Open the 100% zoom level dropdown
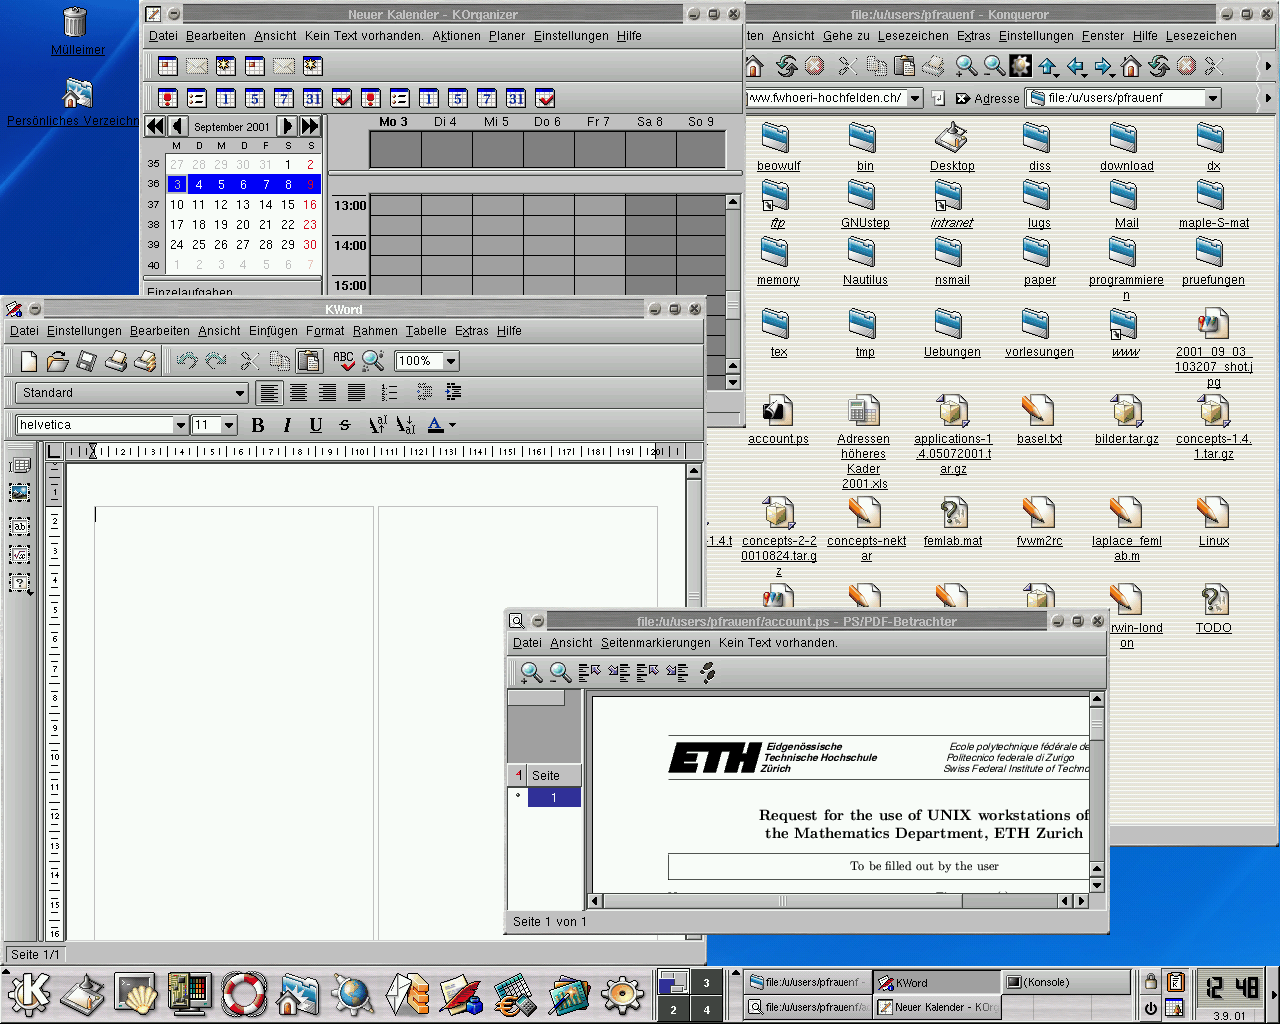Image resolution: width=1280 pixels, height=1024 pixels. 451,361
